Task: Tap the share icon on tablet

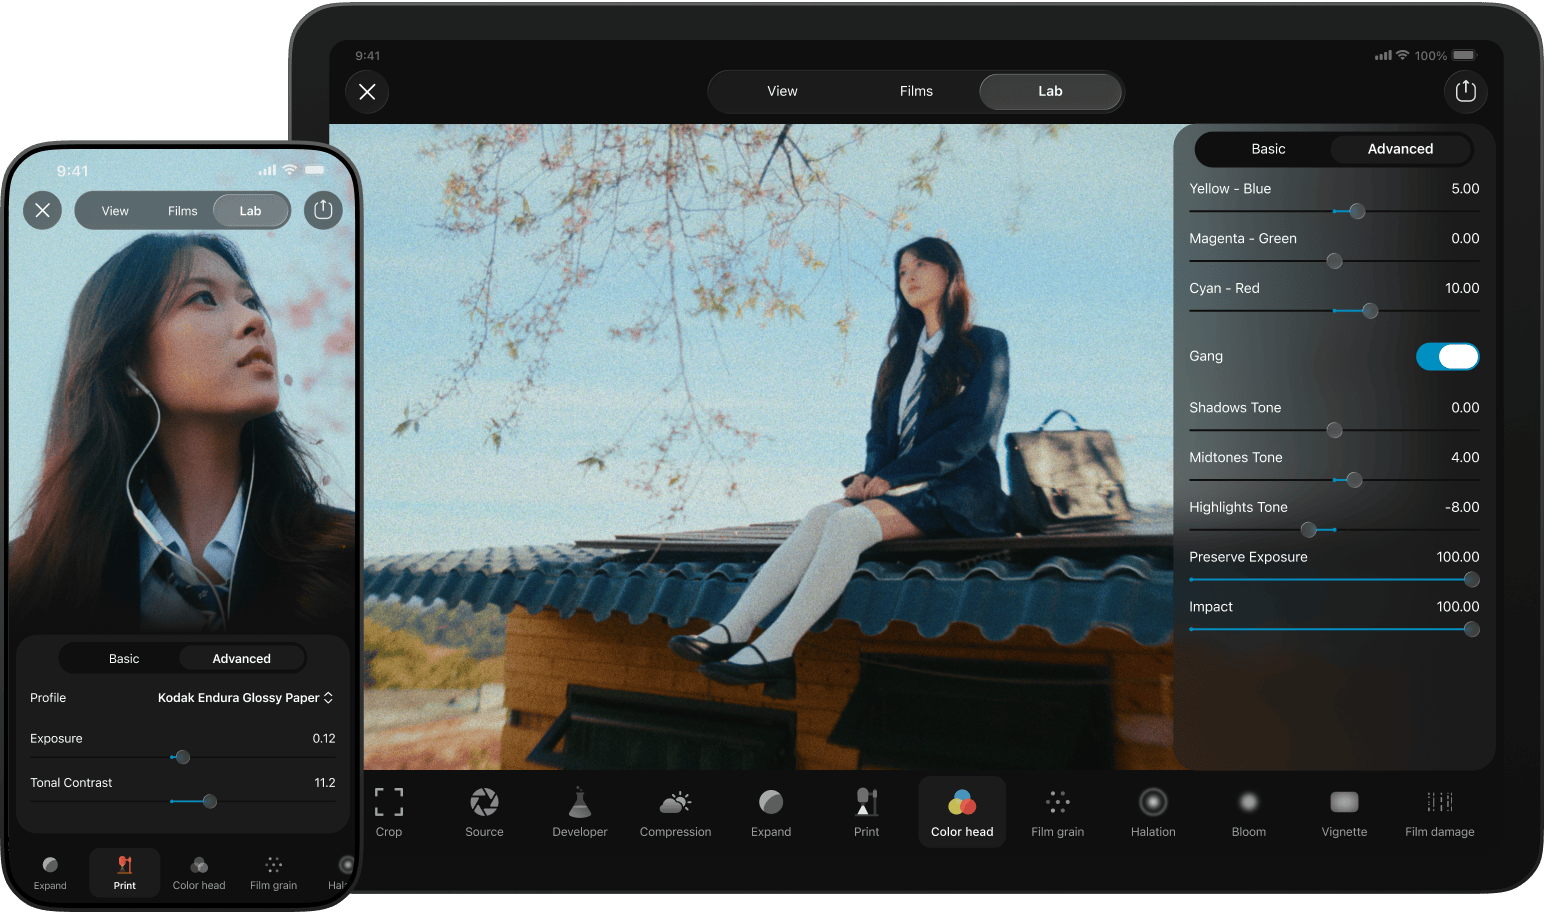Action: [1466, 91]
